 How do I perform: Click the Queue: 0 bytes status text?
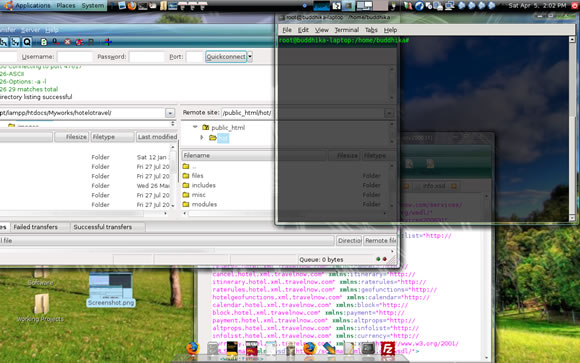(321, 259)
